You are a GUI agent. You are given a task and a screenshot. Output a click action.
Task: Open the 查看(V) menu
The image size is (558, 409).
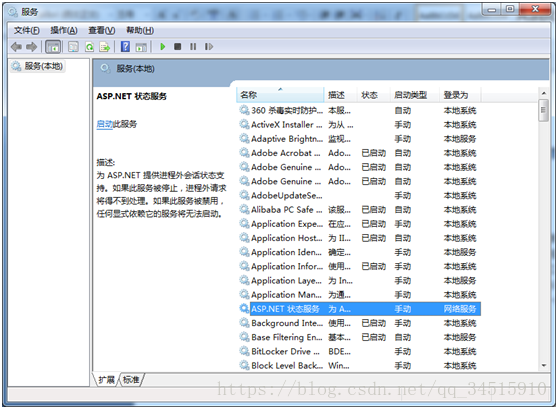[102, 30]
